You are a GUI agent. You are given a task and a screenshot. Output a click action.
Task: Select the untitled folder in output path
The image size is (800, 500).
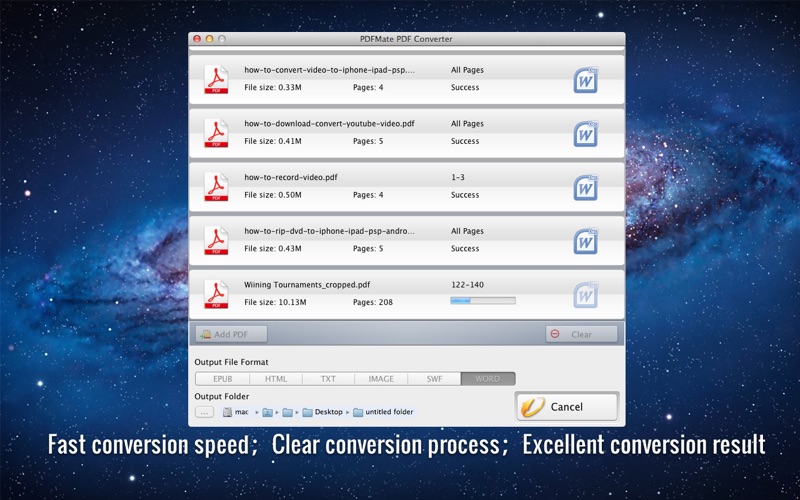point(383,412)
